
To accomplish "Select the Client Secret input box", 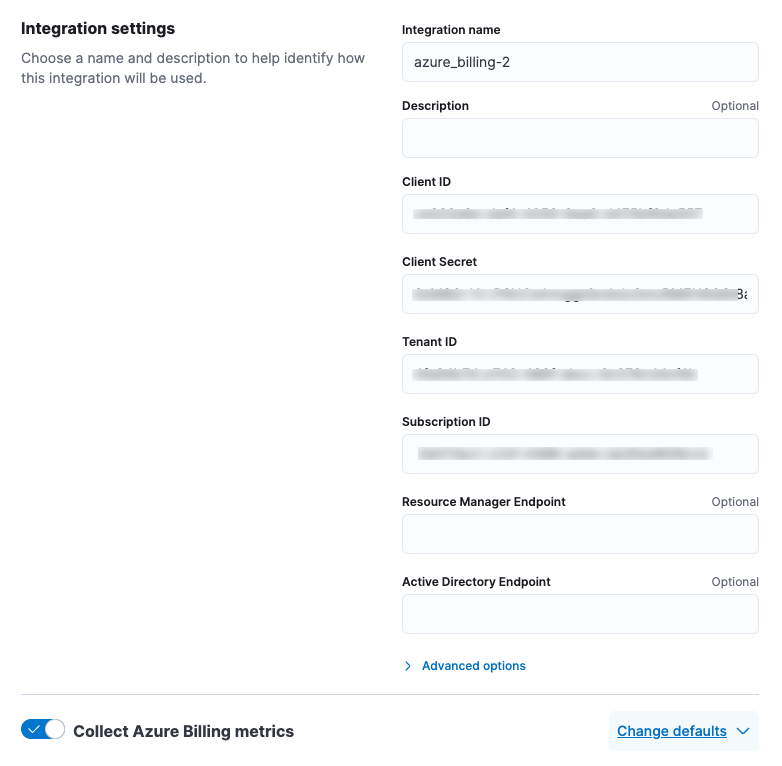I will click(580, 294).
